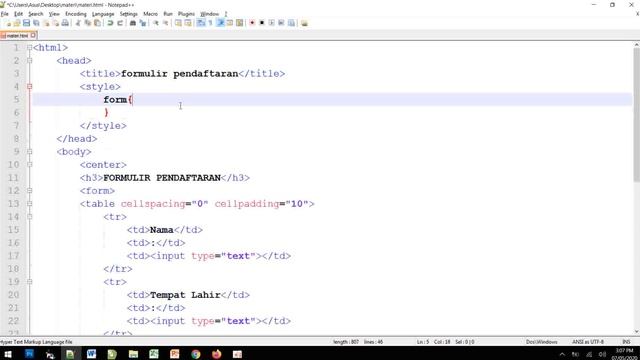Open Google Chrome from the taskbar
Image resolution: width=640 pixels, height=360 pixels.
click(x=196, y=353)
